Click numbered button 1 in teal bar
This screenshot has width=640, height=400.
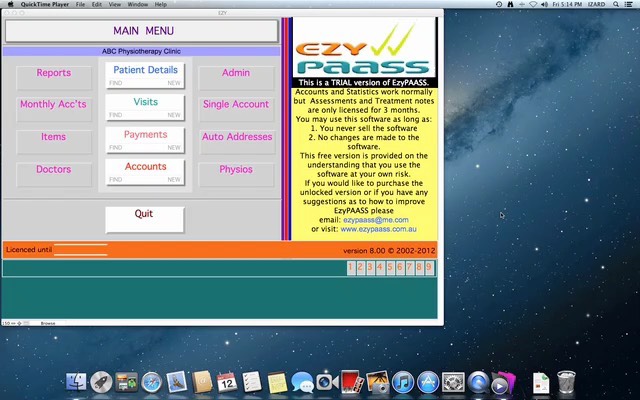(351, 268)
